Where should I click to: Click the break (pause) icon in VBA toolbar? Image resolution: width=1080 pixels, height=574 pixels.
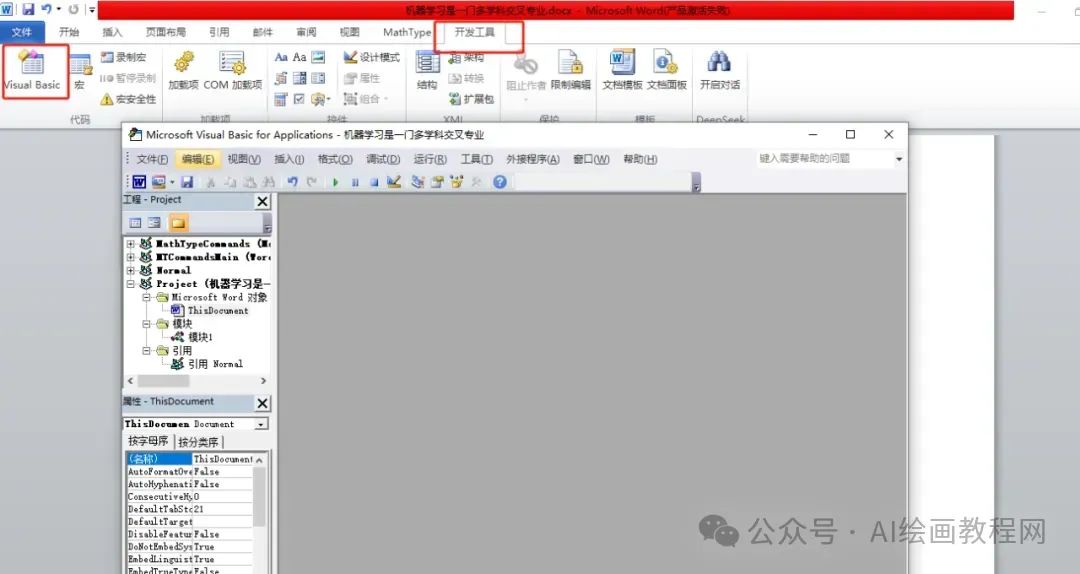[x=355, y=183]
